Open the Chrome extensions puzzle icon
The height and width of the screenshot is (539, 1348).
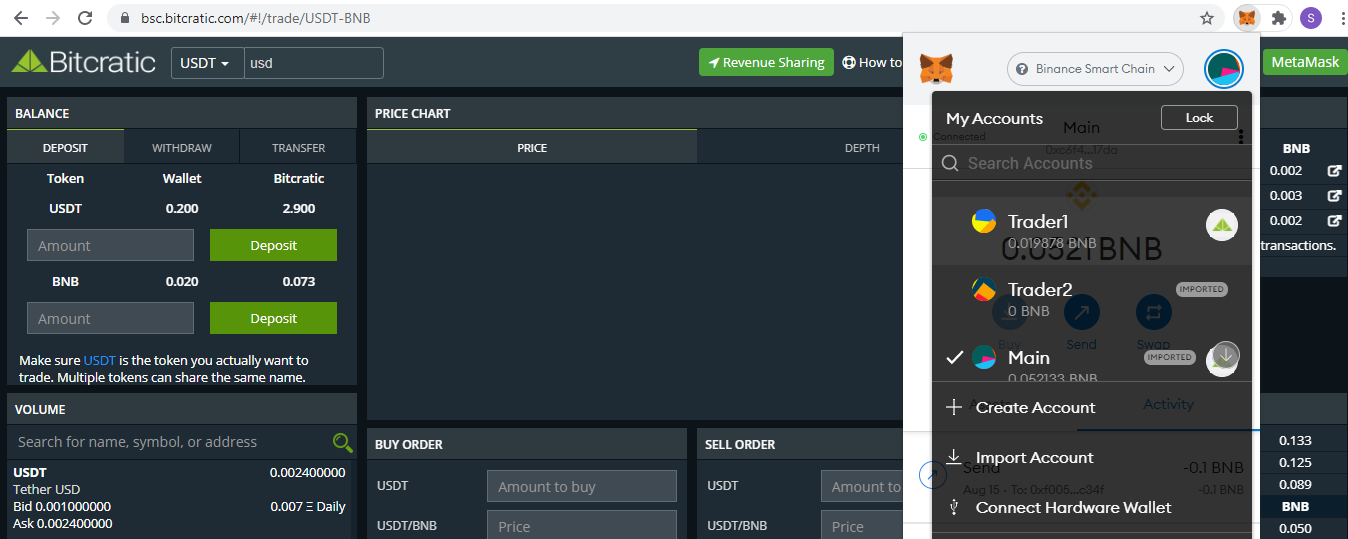(1278, 18)
